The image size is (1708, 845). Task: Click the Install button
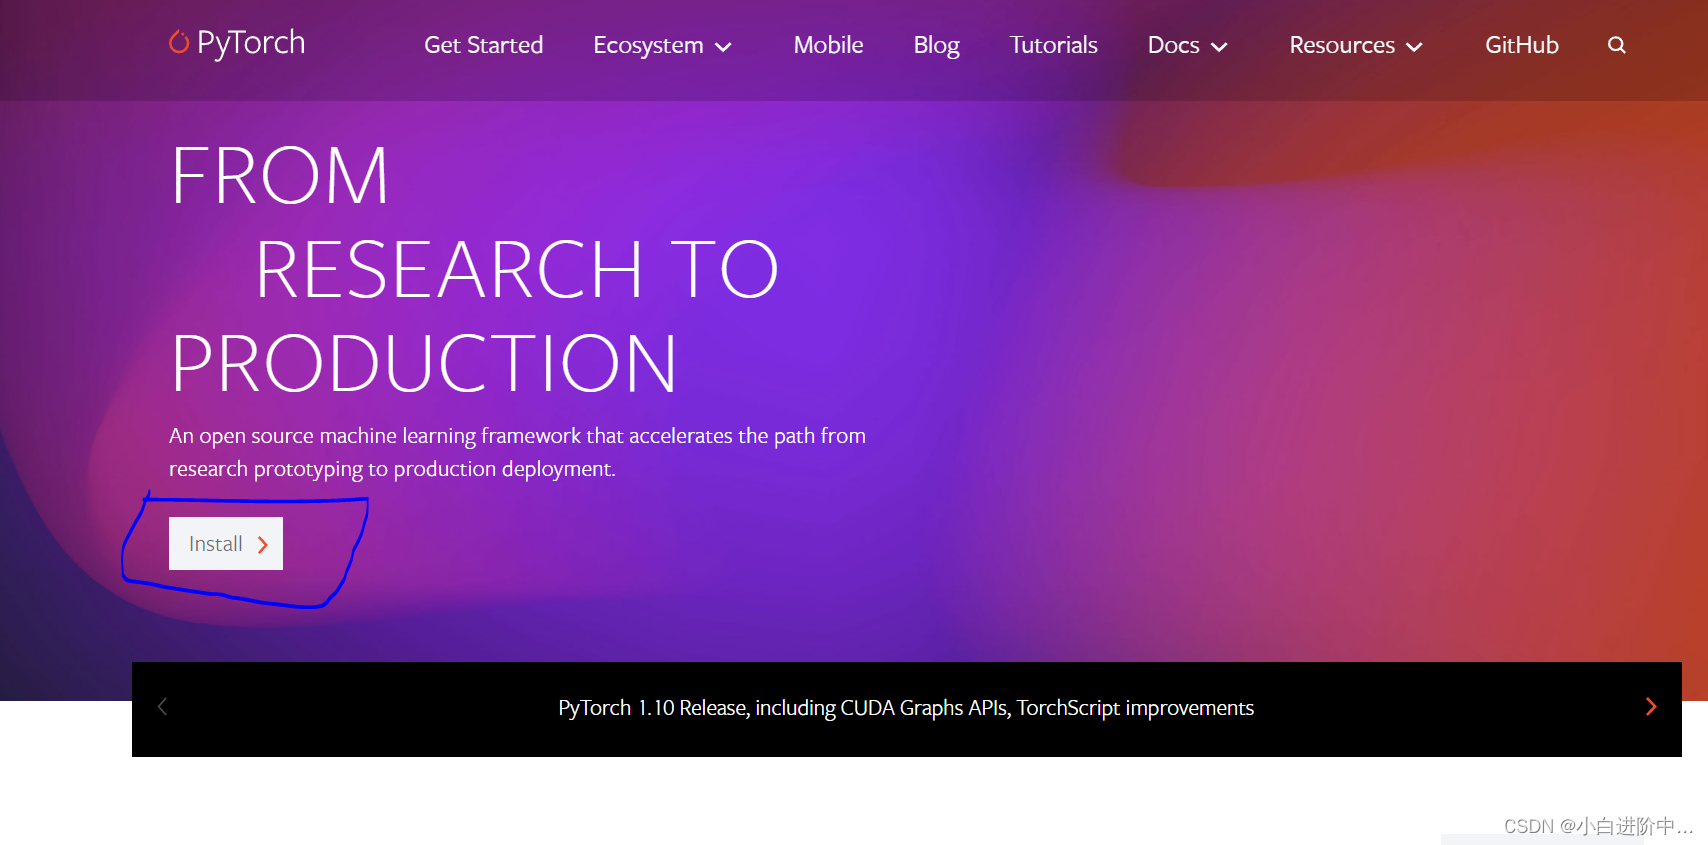[226, 543]
